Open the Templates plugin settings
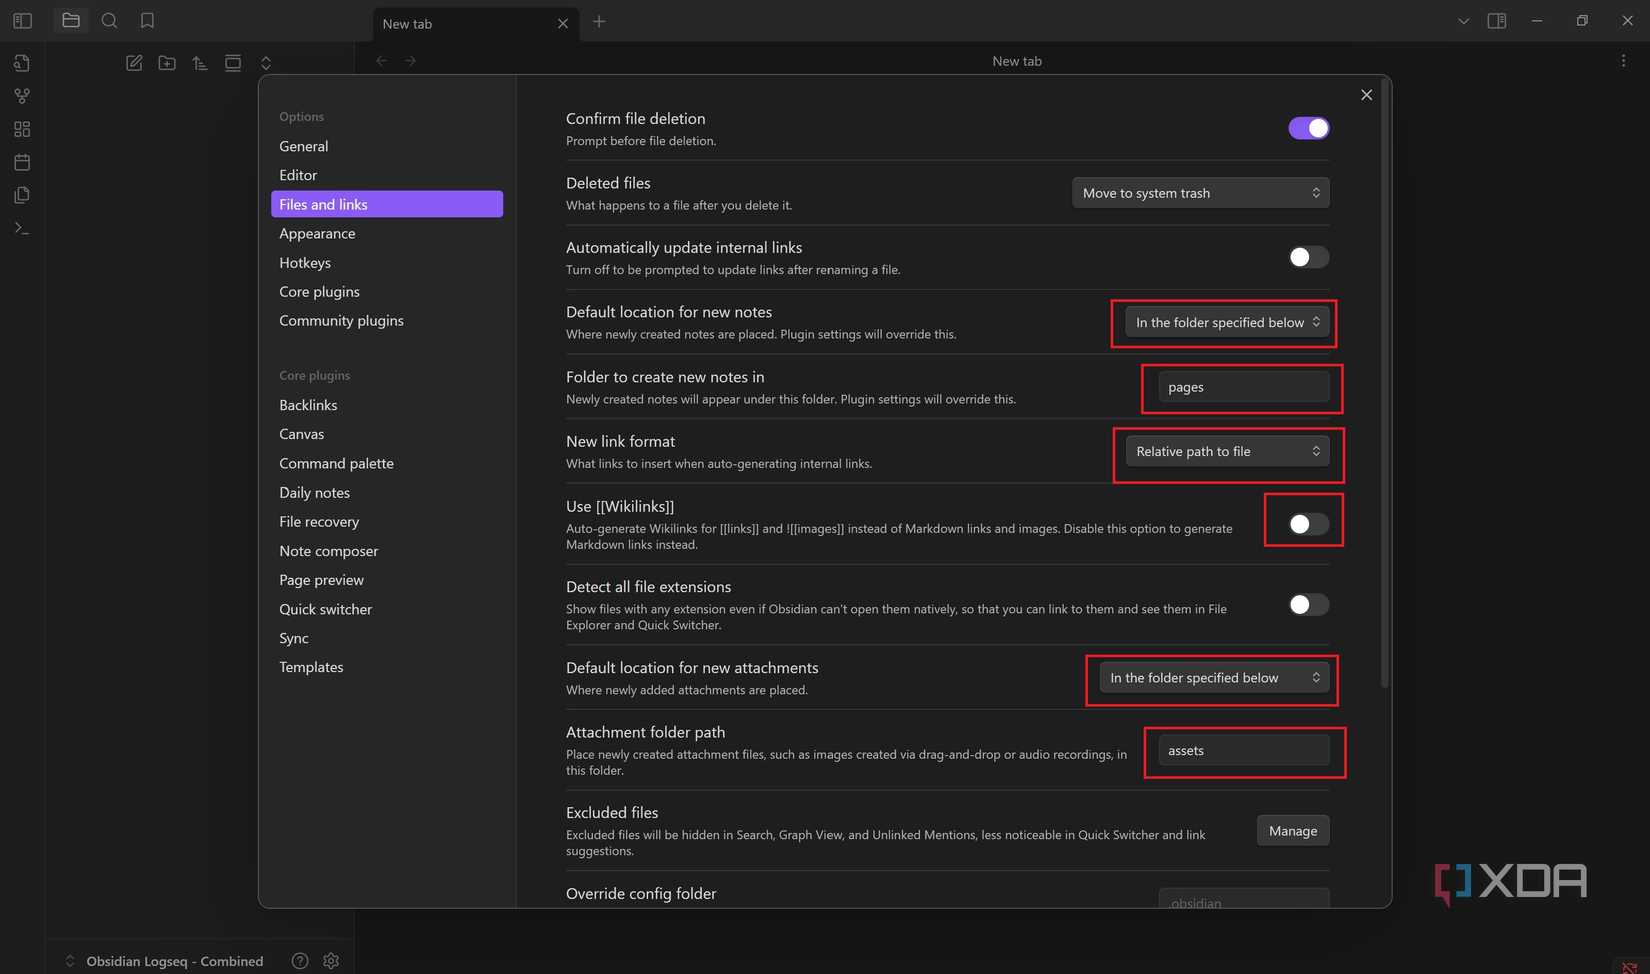Image resolution: width=1650 pixels, height=974 pixels. tap(311, 666)
